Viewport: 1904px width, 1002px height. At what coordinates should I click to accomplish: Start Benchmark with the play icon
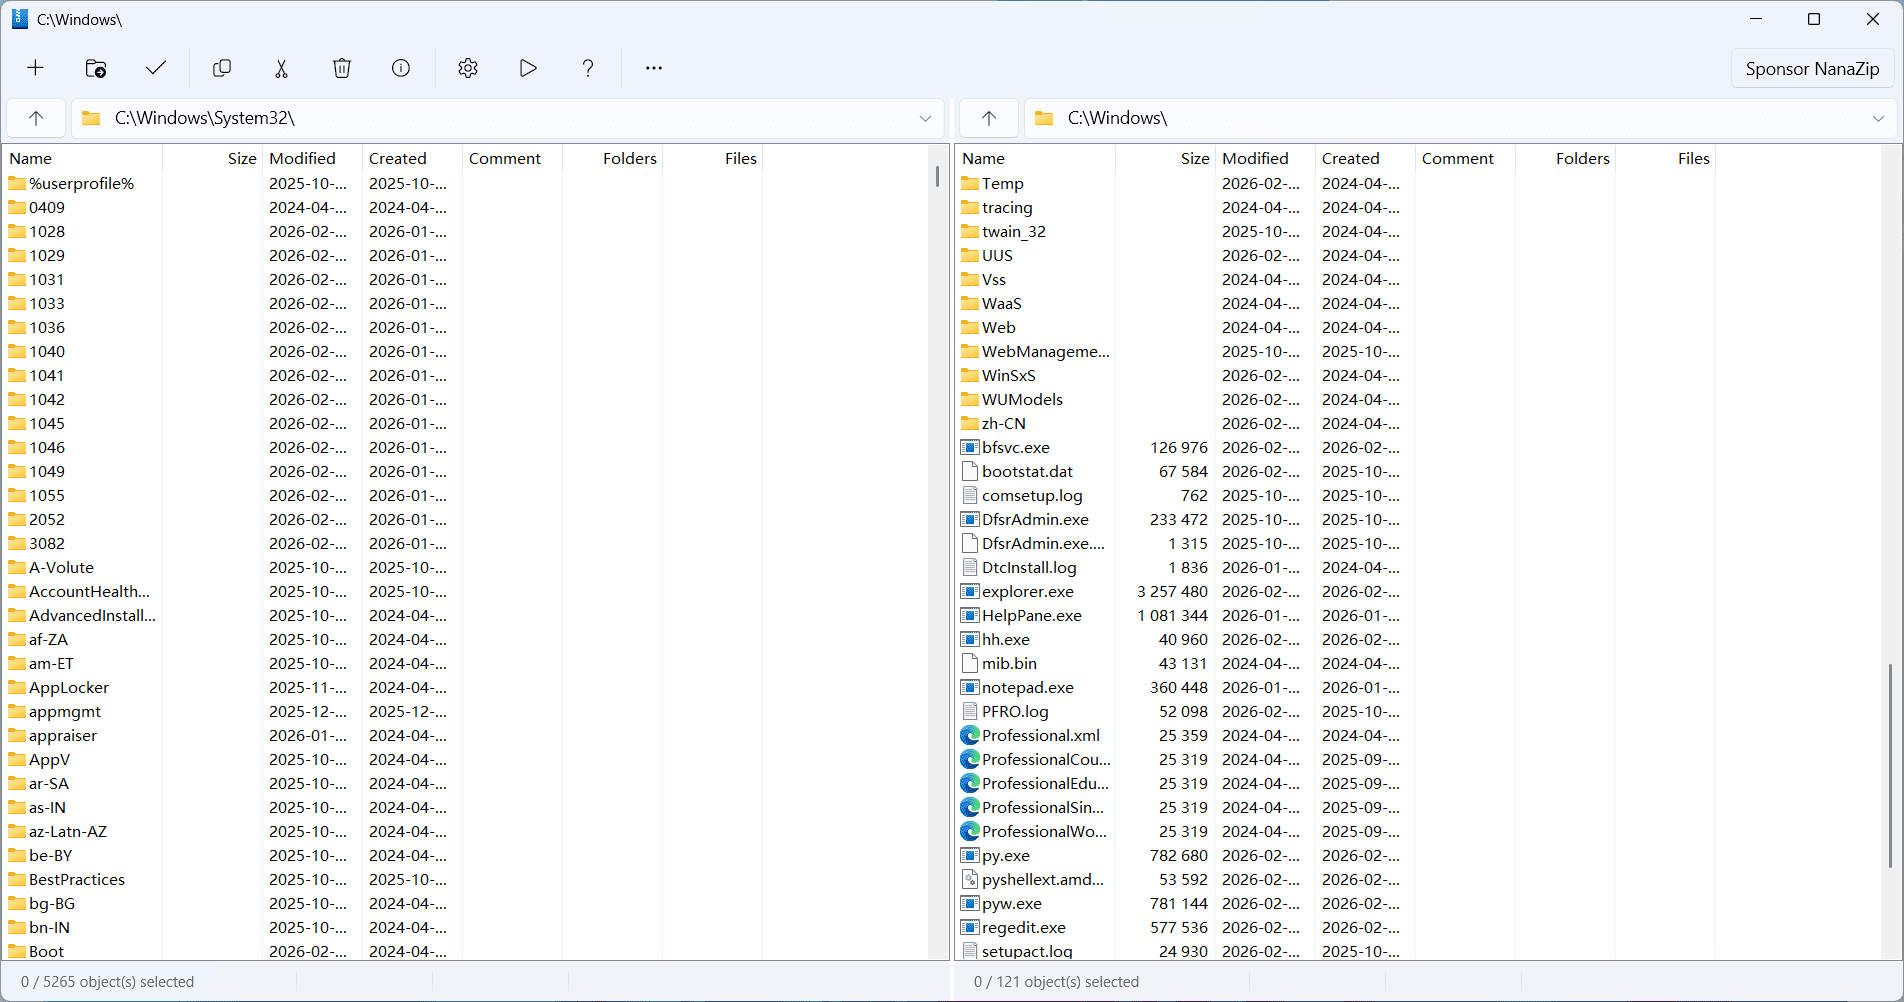(527, 68)
